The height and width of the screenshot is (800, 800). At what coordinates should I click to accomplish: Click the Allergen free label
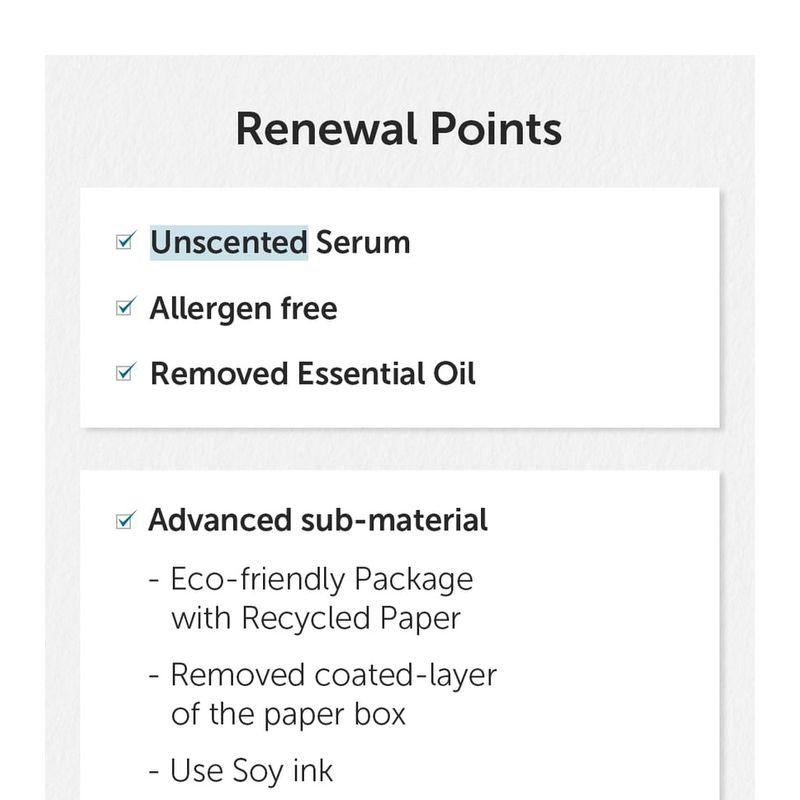pyautogui.click(x=243, y=308)
